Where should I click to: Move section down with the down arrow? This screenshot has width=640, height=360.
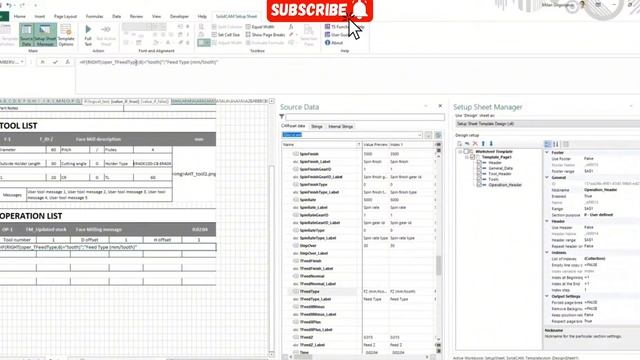[x=491, y=144]
